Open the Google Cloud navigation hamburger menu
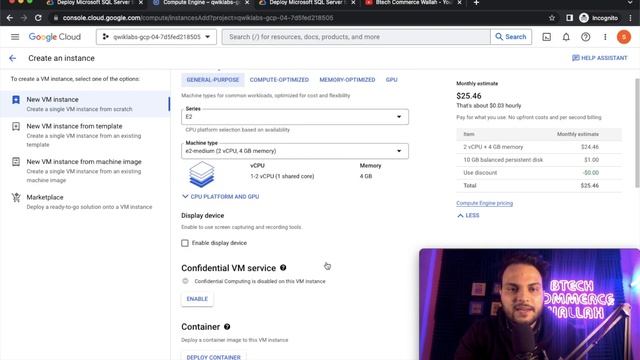Image resolution: width=640 pixels, height=360 pixels. (x=15, y=37)
